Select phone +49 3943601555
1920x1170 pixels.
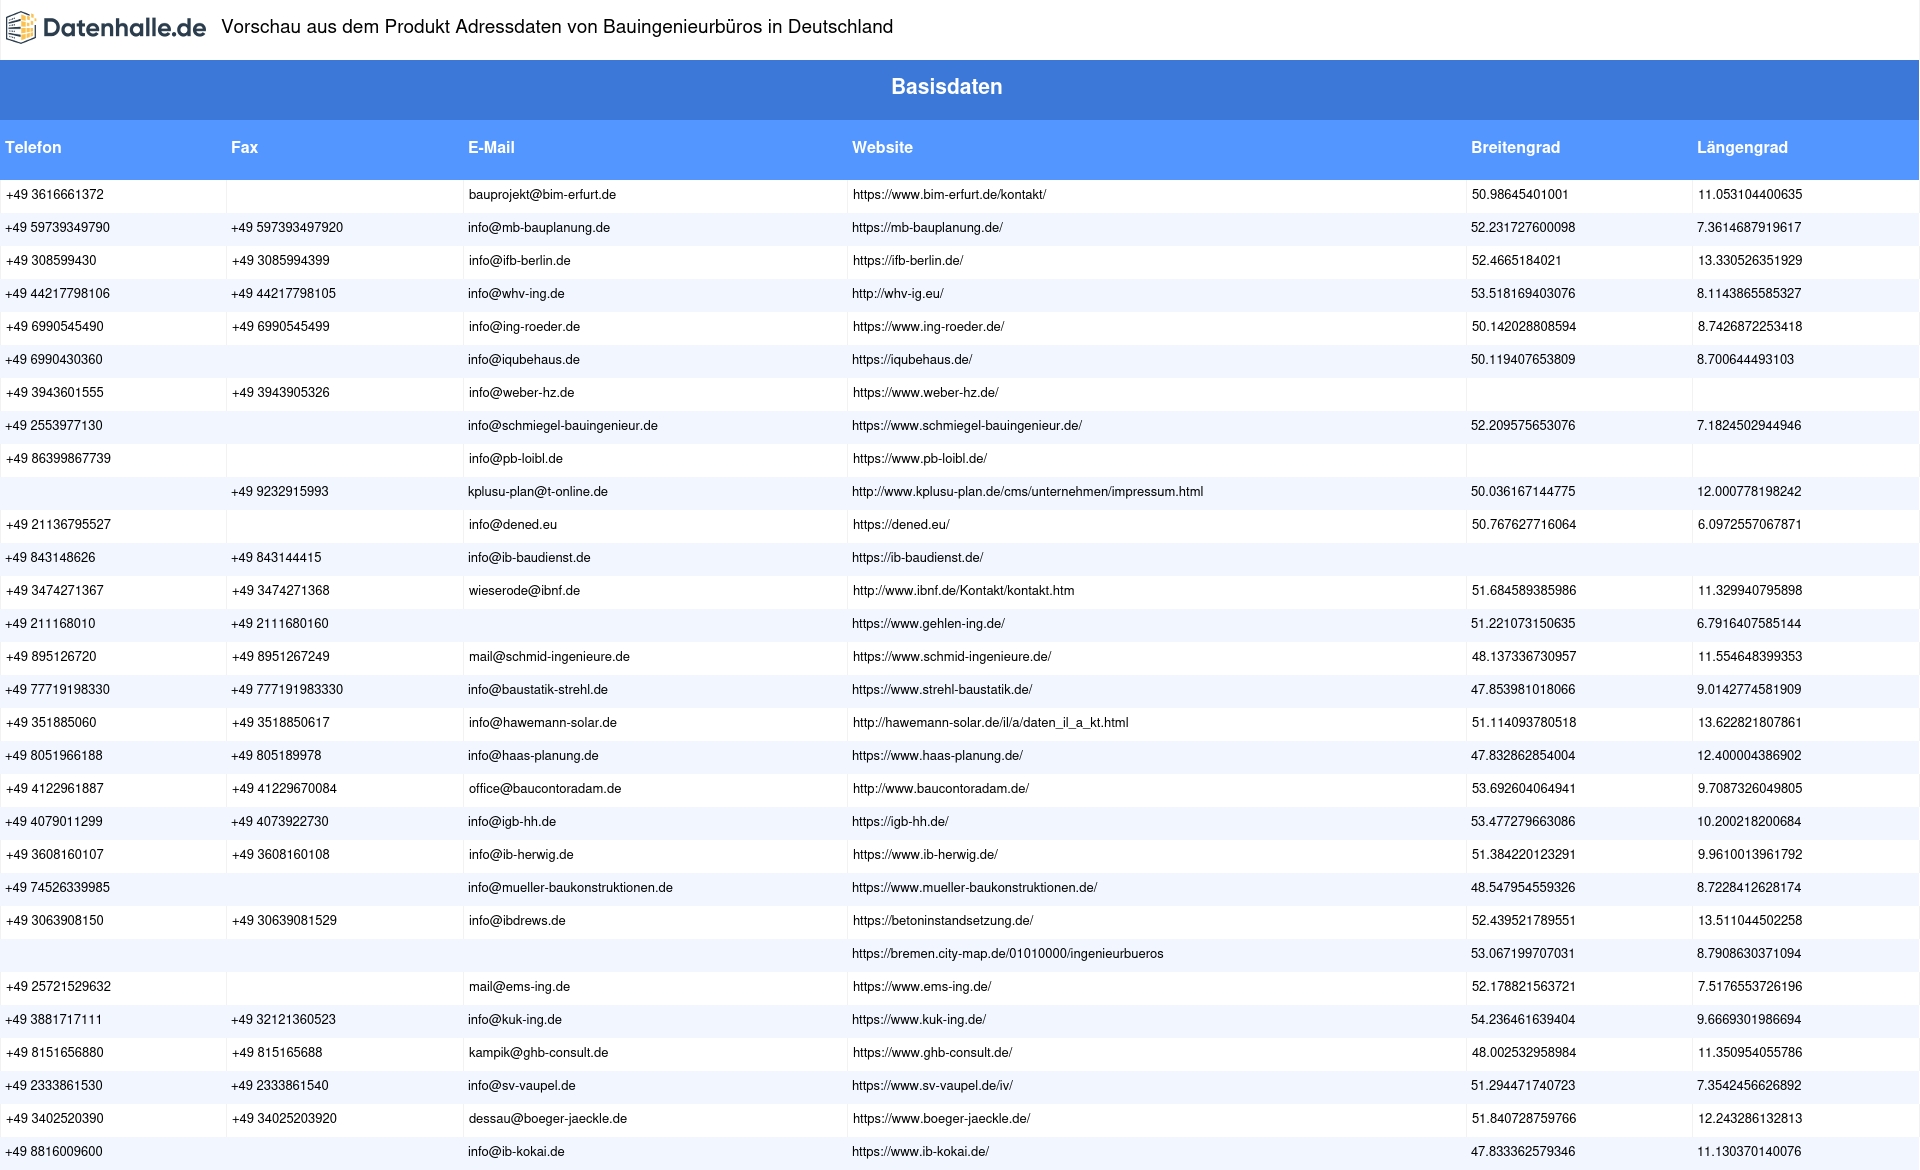[55, 393]
